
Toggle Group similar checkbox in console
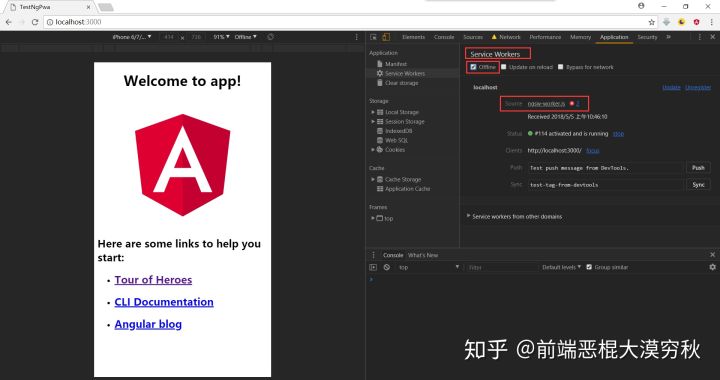click(589, 267)
